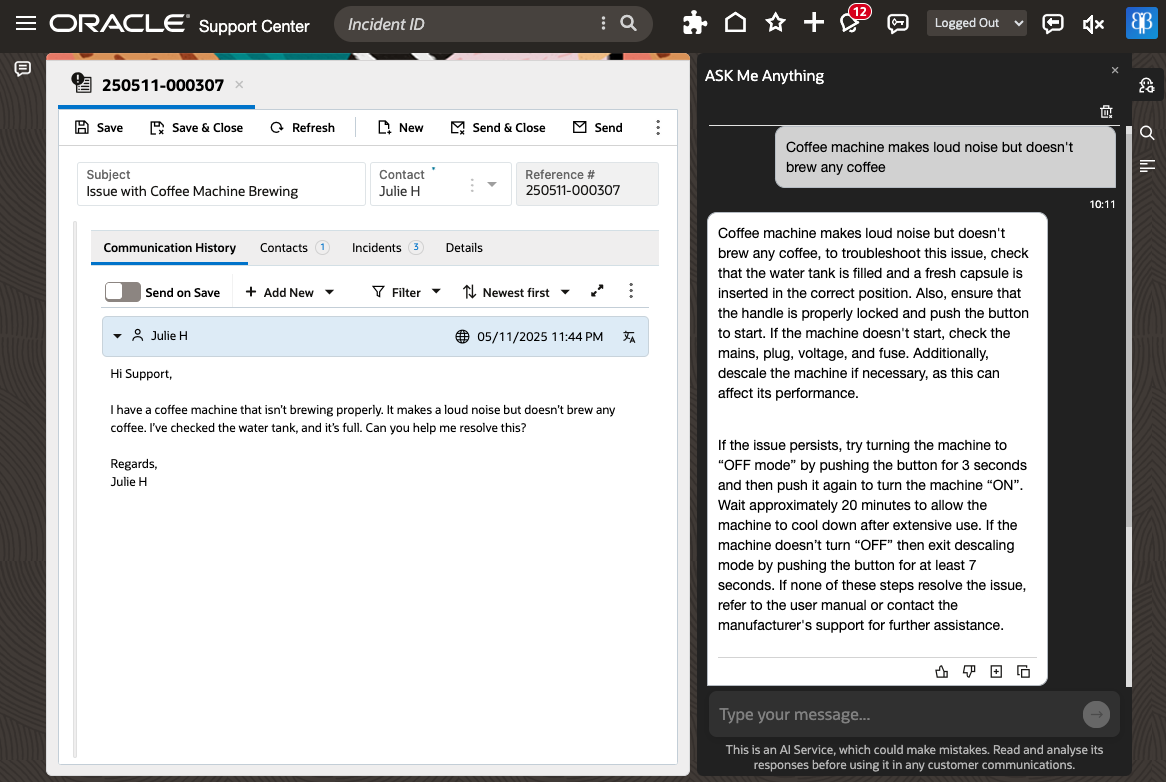Viewport: 1166px width, 782px height.
Task: Click the 10:11 chat timestamp
Action: point(1102,204)
